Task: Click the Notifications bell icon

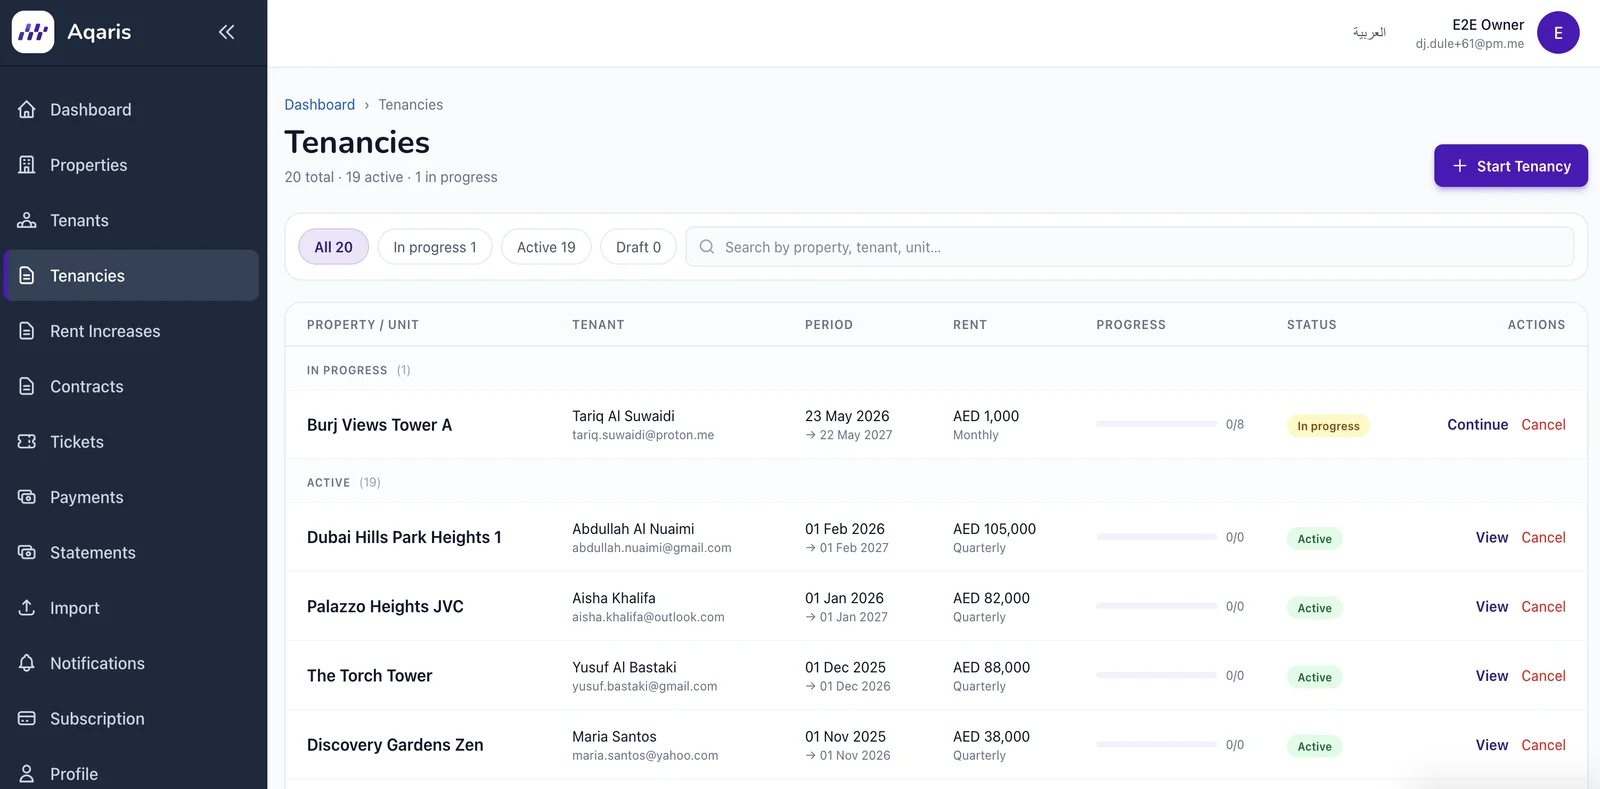Action: [x=27, y=663]
